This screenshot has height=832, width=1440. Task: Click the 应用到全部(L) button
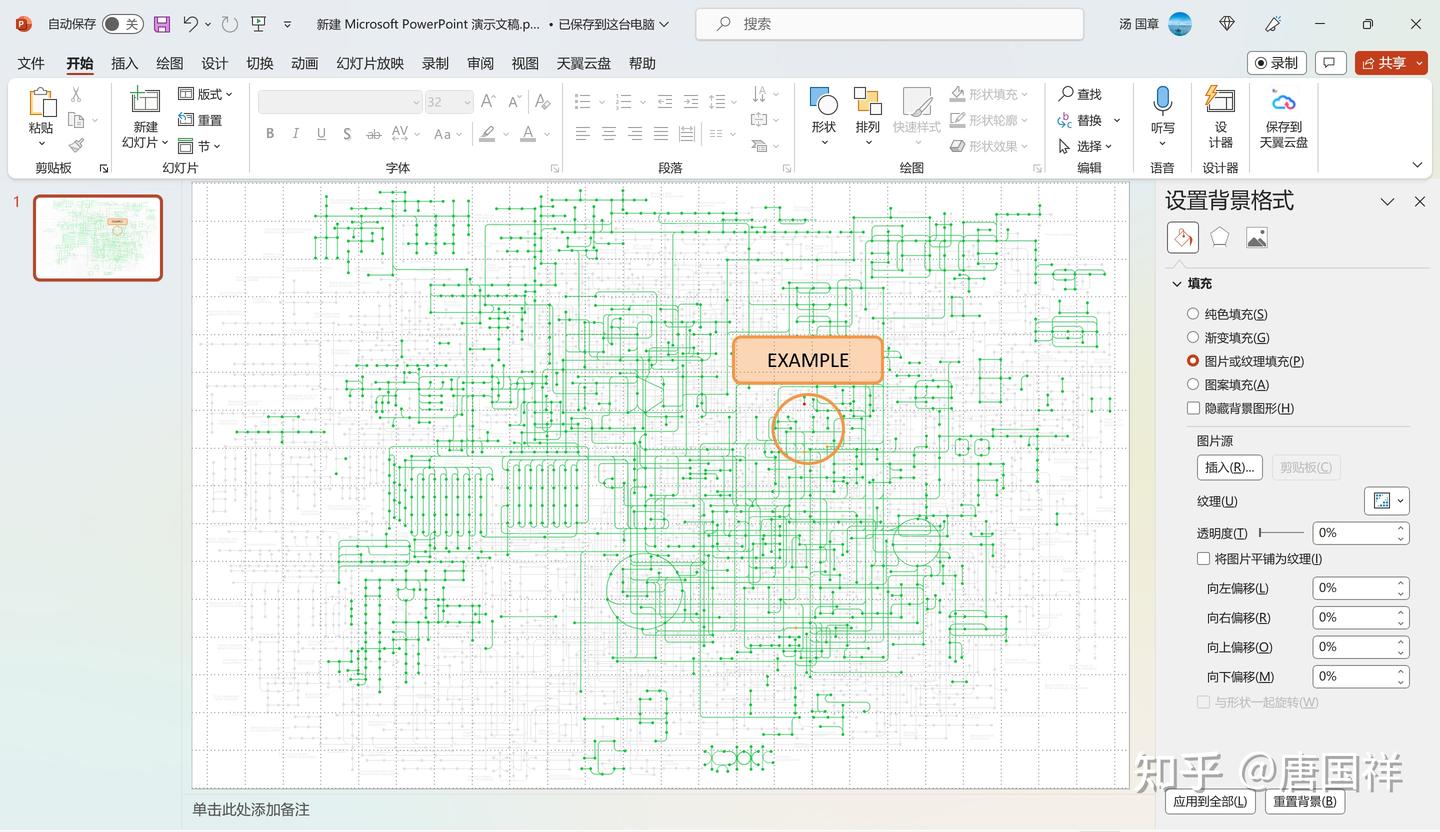click(1209, 801)
